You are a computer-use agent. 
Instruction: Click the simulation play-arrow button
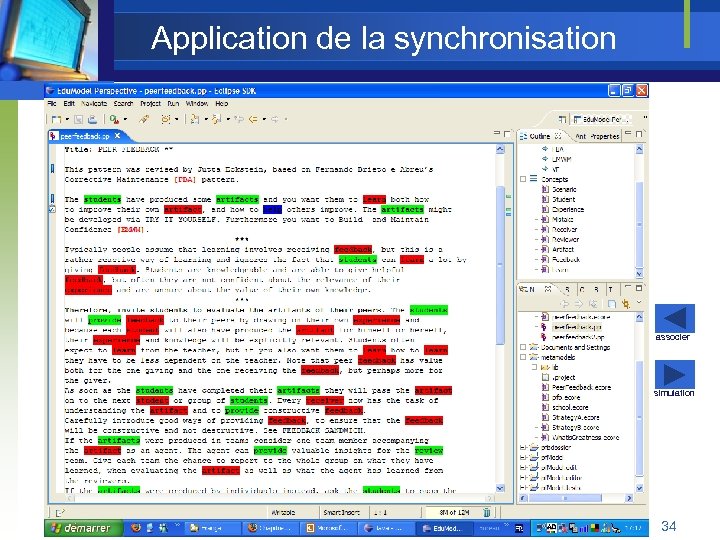click(675, 374)
